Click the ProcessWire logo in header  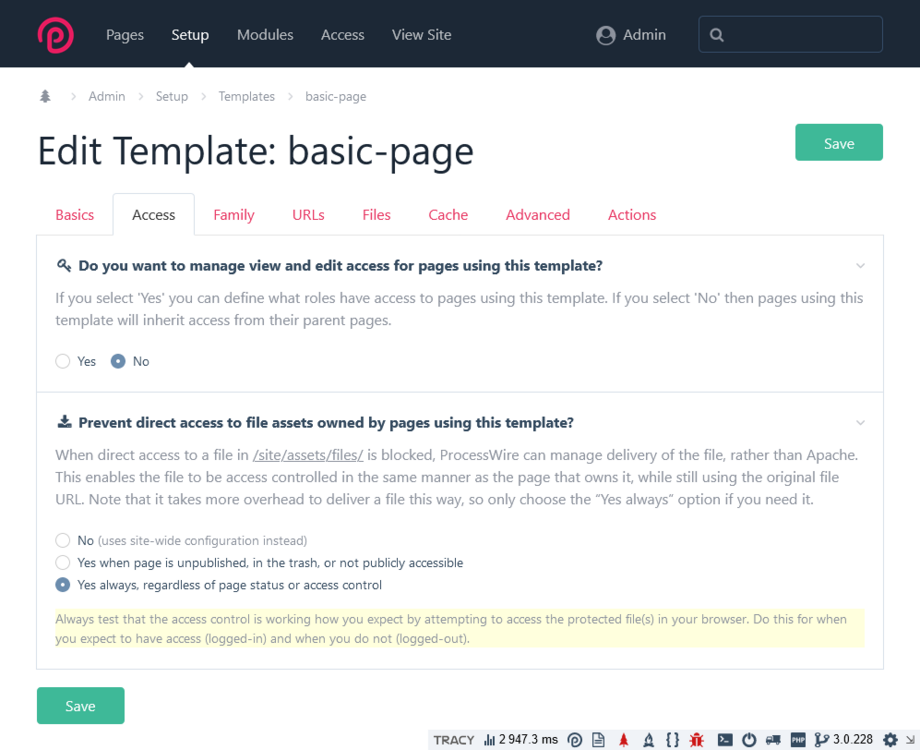pyautogui.click(x=55, y=34)
